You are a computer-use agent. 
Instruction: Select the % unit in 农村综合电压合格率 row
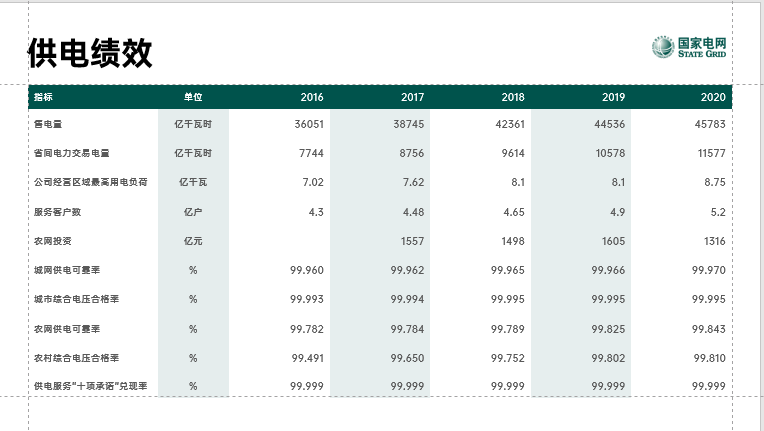tap(193, 358)
